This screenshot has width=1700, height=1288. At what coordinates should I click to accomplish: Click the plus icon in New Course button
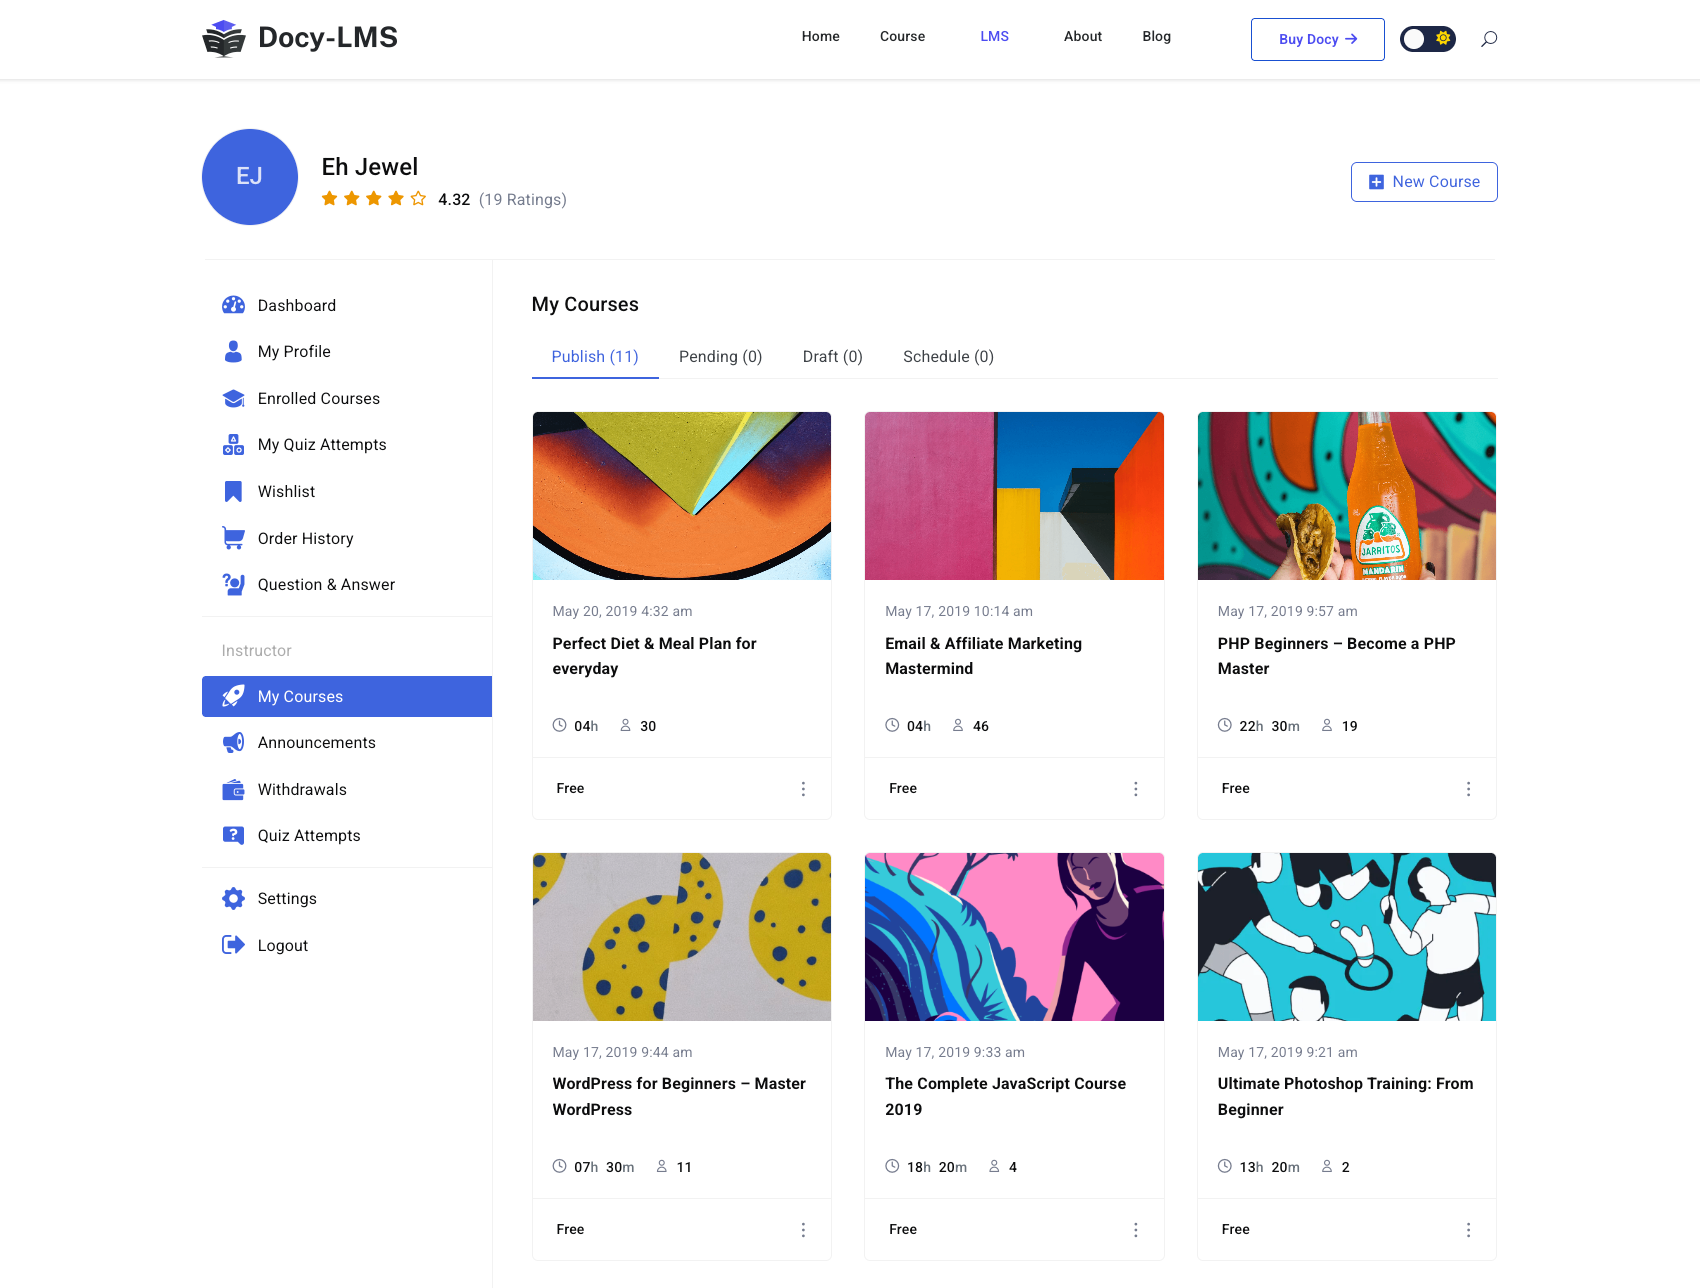[1376, 182]
